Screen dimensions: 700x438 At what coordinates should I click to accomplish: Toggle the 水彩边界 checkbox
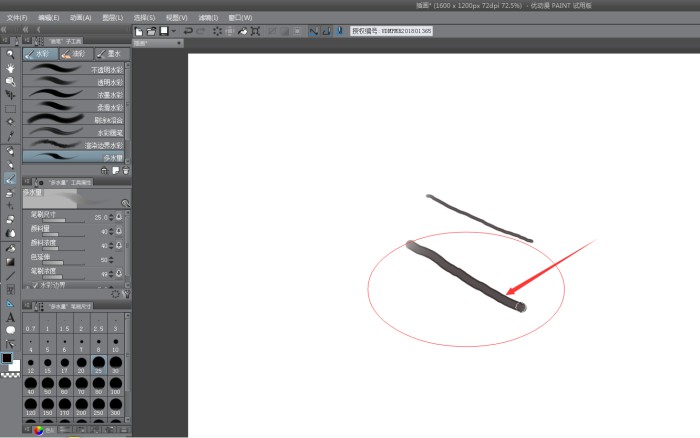tap(34, 285)
